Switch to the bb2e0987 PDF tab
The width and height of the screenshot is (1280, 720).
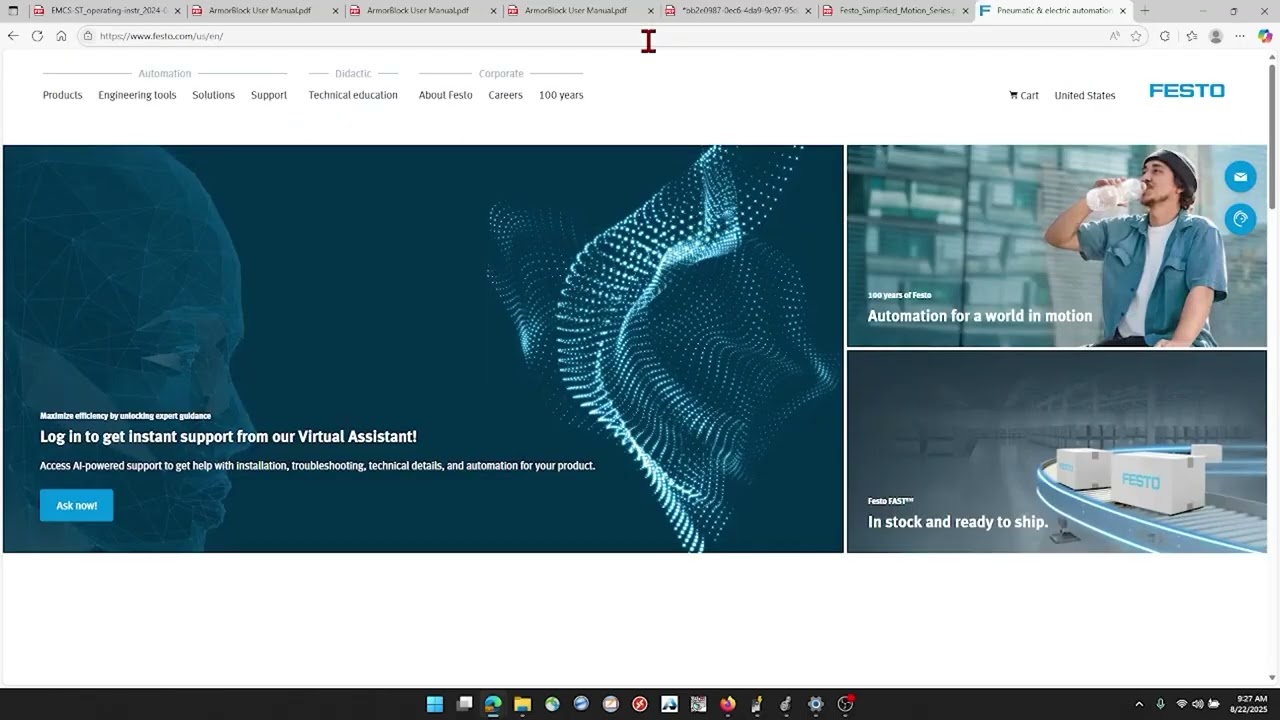tap(739, 11)
